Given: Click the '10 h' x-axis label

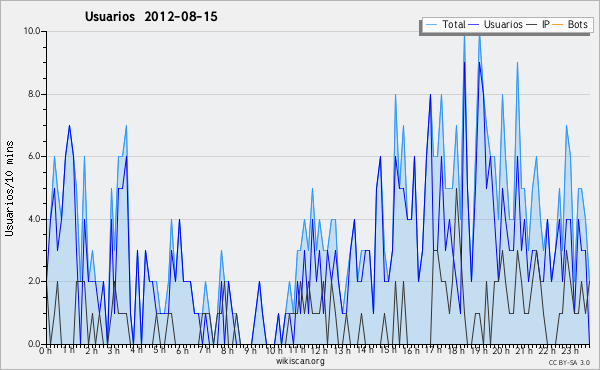Looking at the screenshot, I should pos(274,350).
